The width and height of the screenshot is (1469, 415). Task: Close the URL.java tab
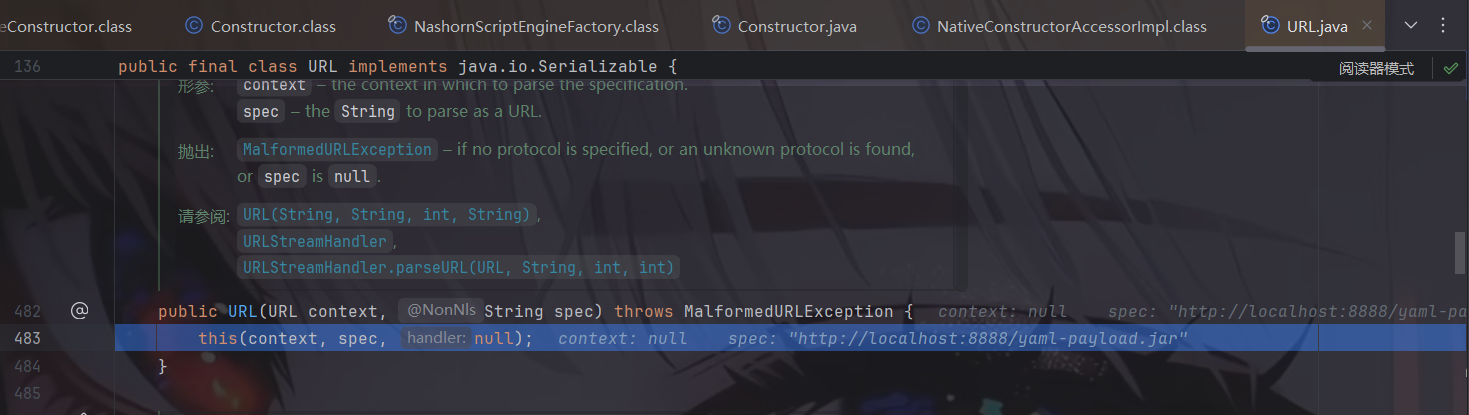(1367, 26)
